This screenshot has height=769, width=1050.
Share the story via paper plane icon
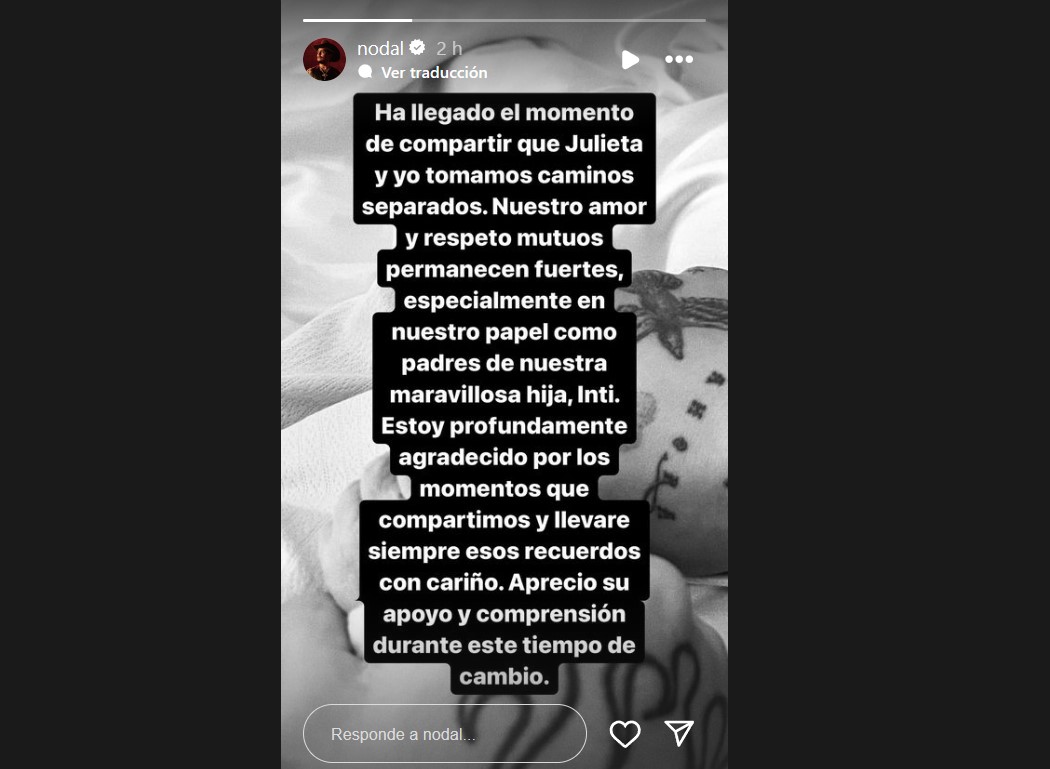click(x=679, y=733)
